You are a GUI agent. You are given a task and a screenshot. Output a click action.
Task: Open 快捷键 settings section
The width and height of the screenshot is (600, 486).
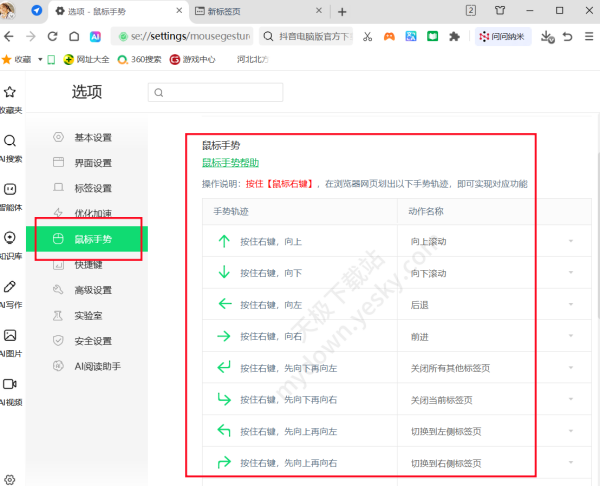tap(88, 264)
